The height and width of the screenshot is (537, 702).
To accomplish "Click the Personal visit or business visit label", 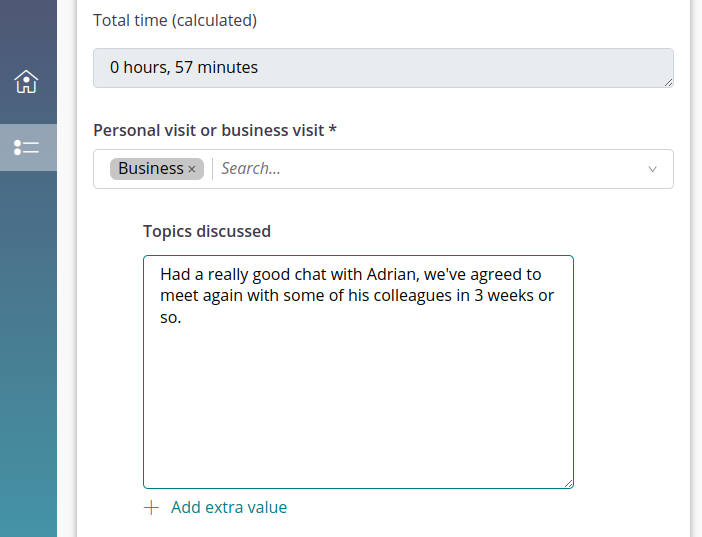I will (208, 130).
